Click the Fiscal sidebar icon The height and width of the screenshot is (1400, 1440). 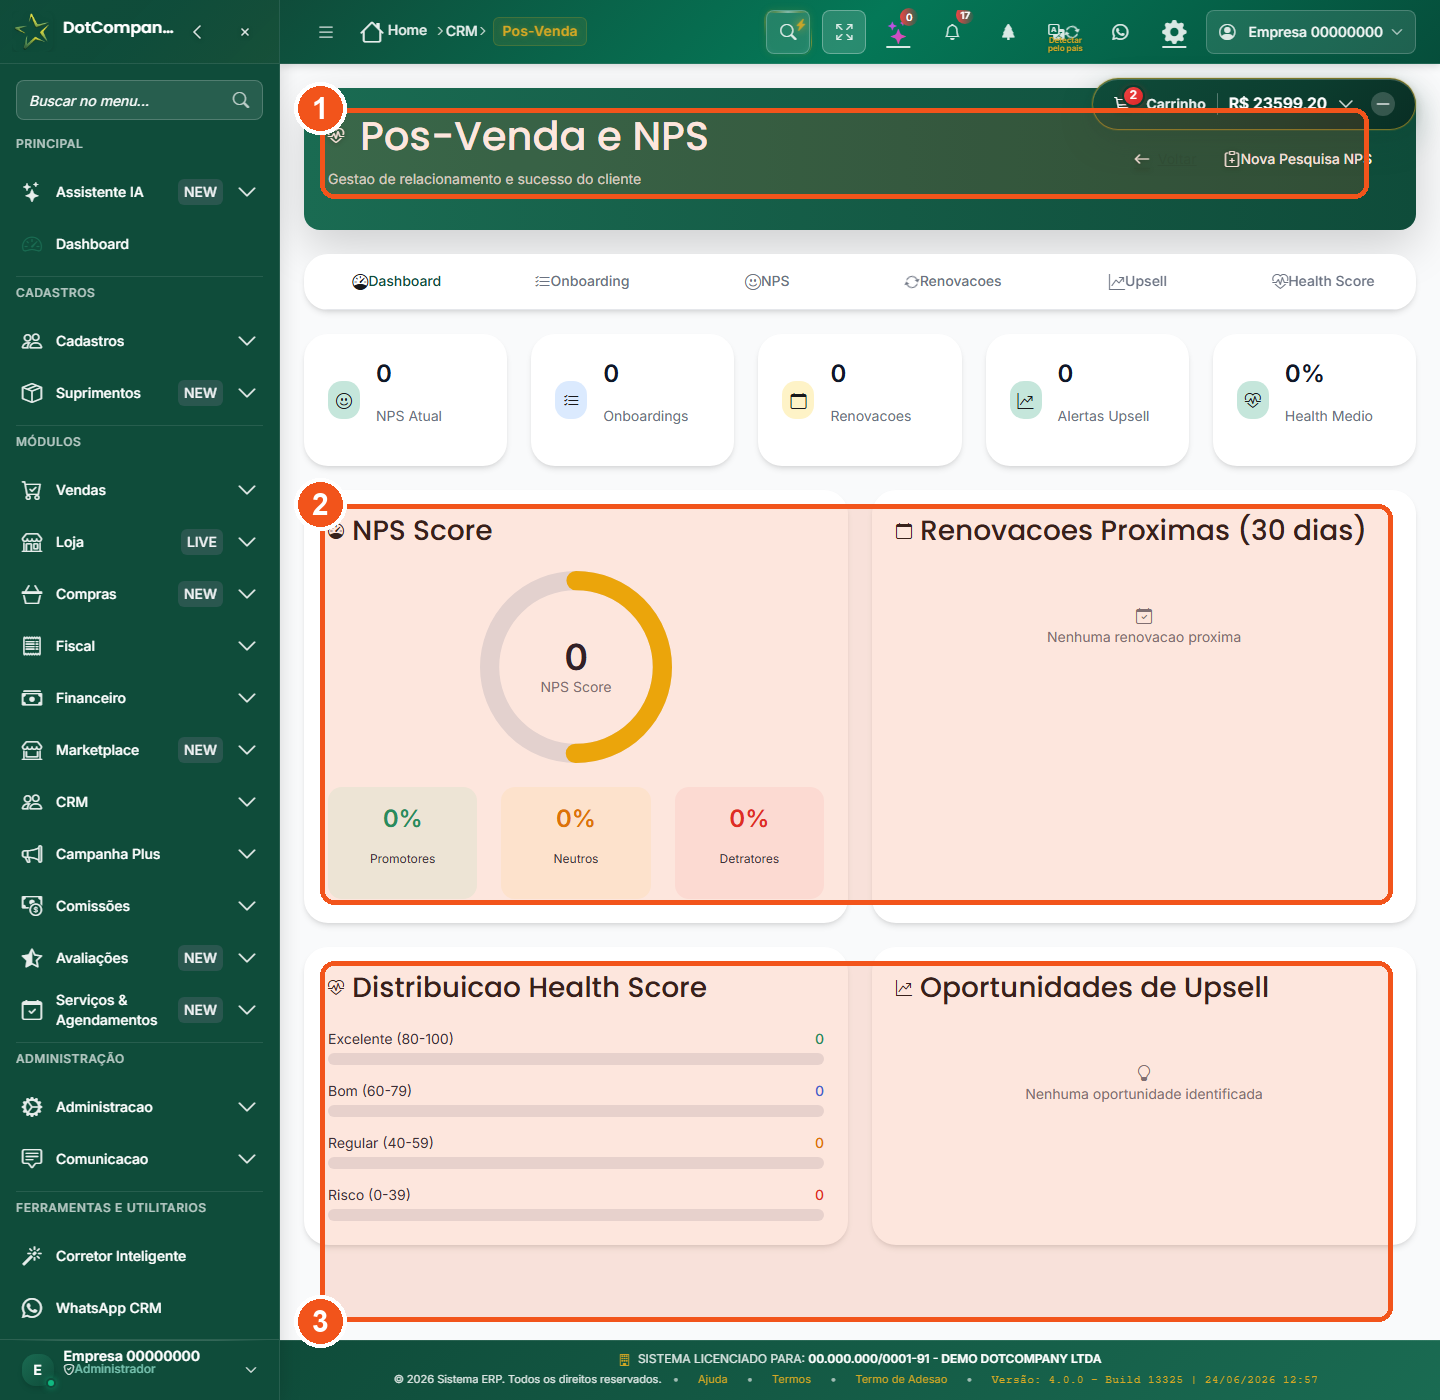[x=32, y=646]
